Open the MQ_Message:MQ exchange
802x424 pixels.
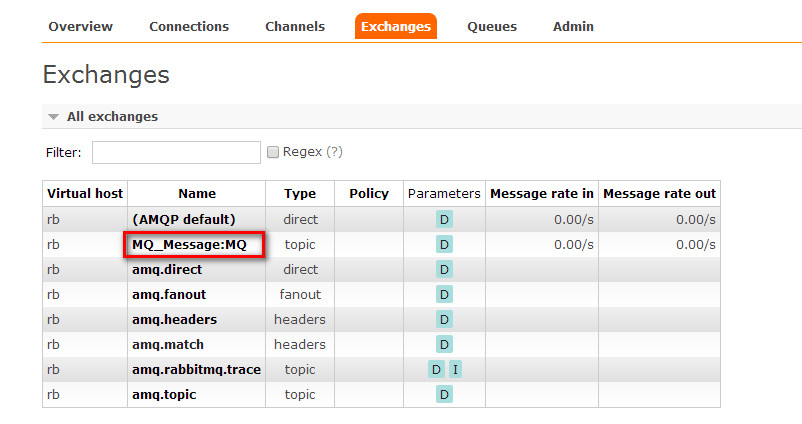(x=189, y=244)
